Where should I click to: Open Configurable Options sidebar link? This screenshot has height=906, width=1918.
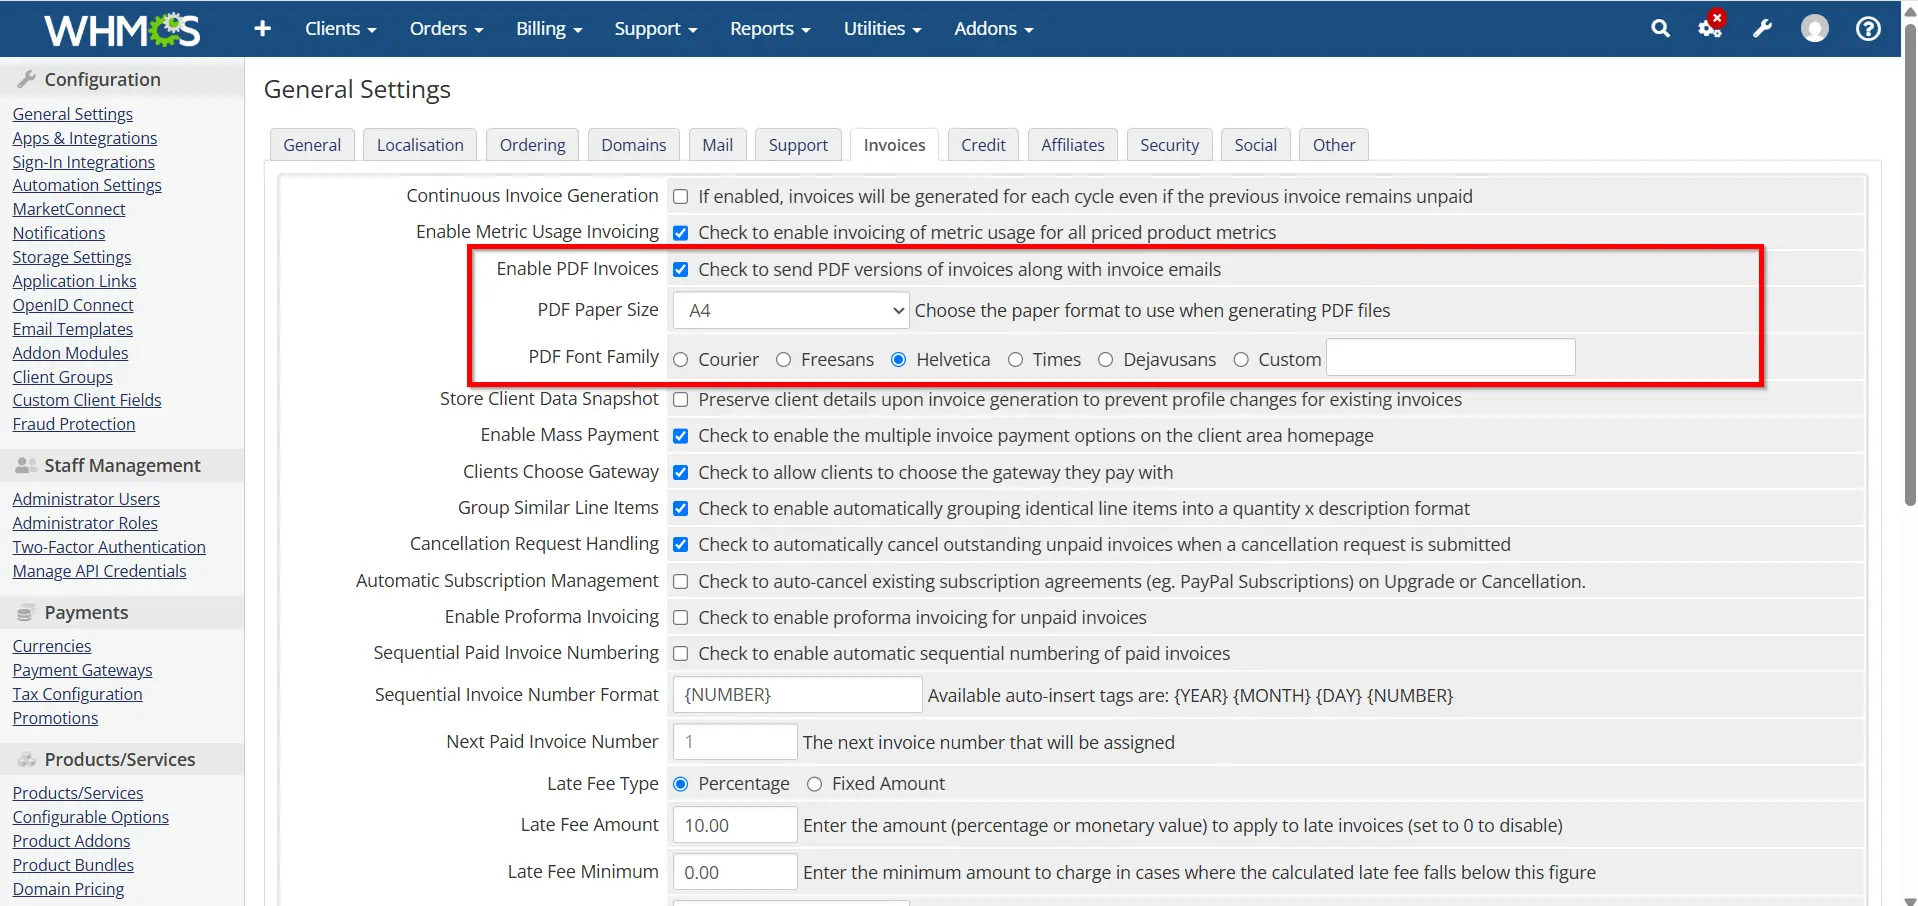(91, 817)
